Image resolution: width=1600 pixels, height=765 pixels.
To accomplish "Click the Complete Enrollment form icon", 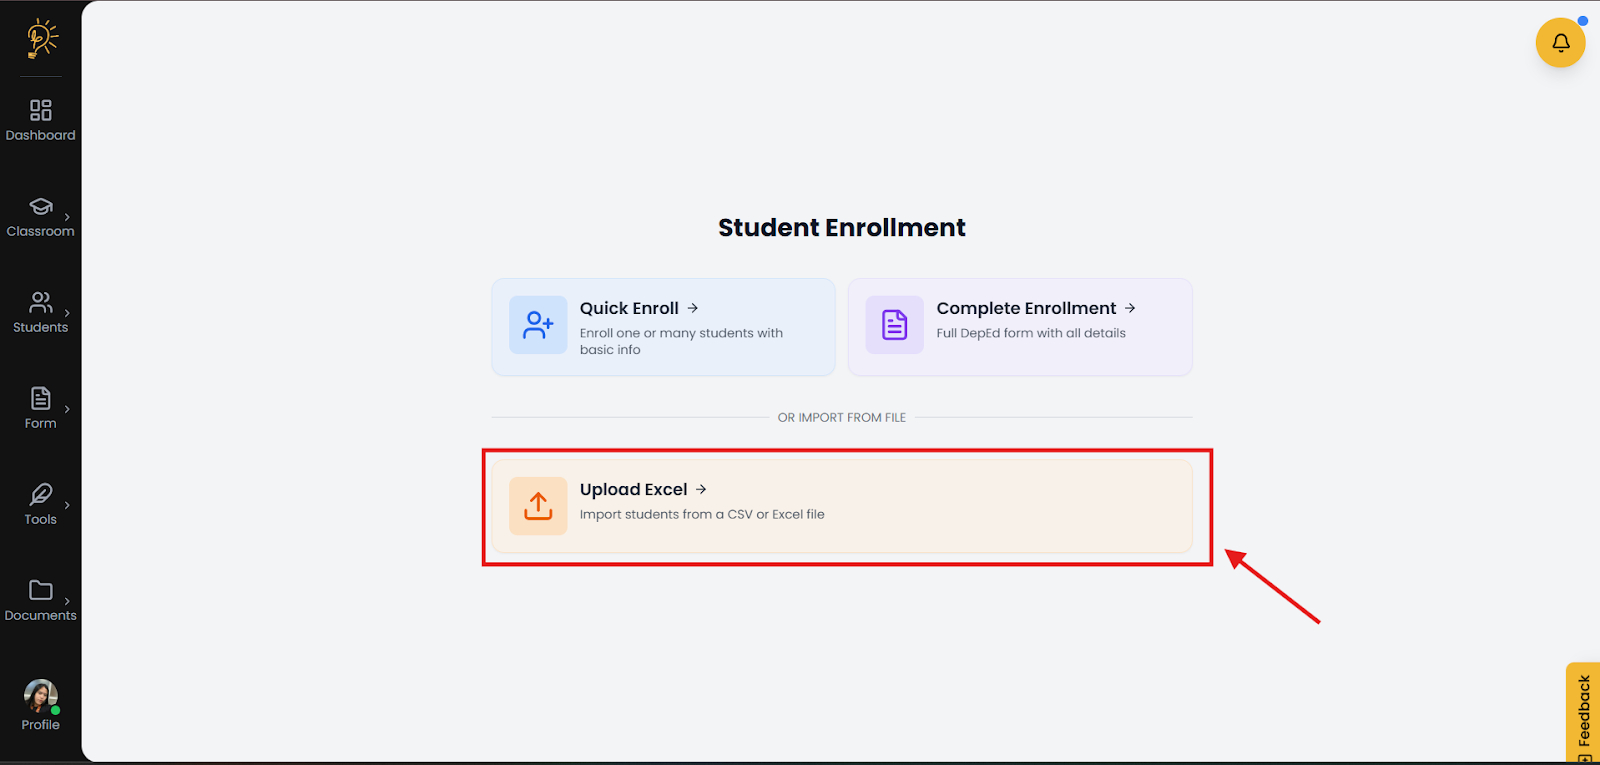I will pos(894,325).
